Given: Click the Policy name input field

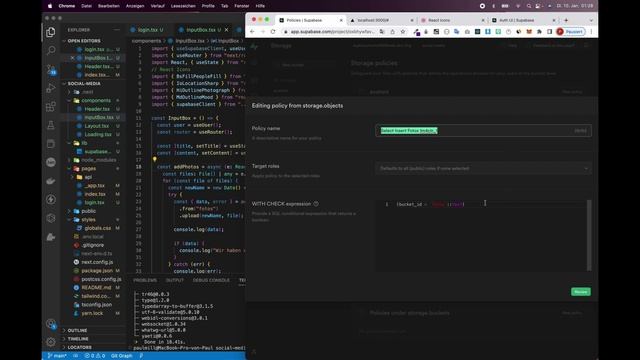Looking at the screenshot, I should point(483,131).
